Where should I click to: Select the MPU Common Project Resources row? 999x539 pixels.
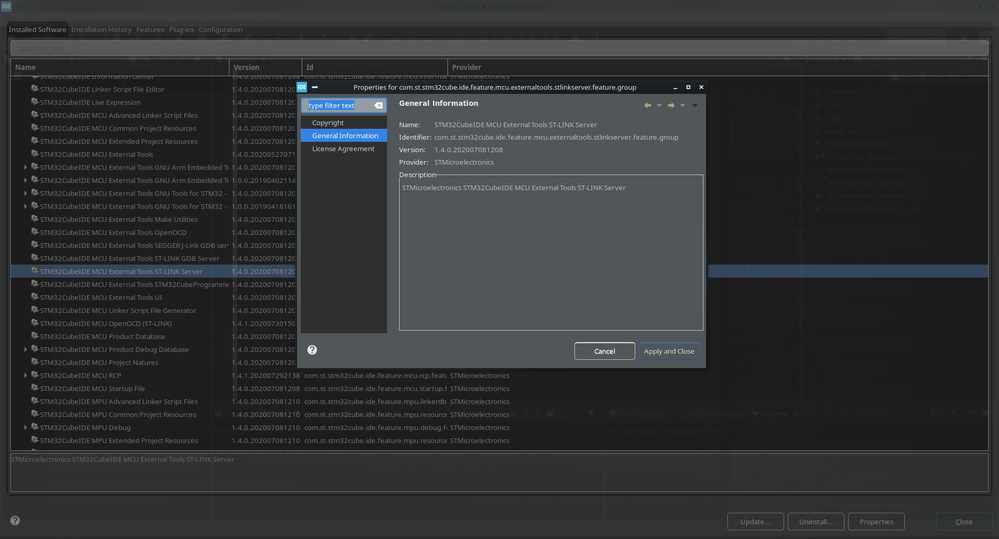click(499, 414)
